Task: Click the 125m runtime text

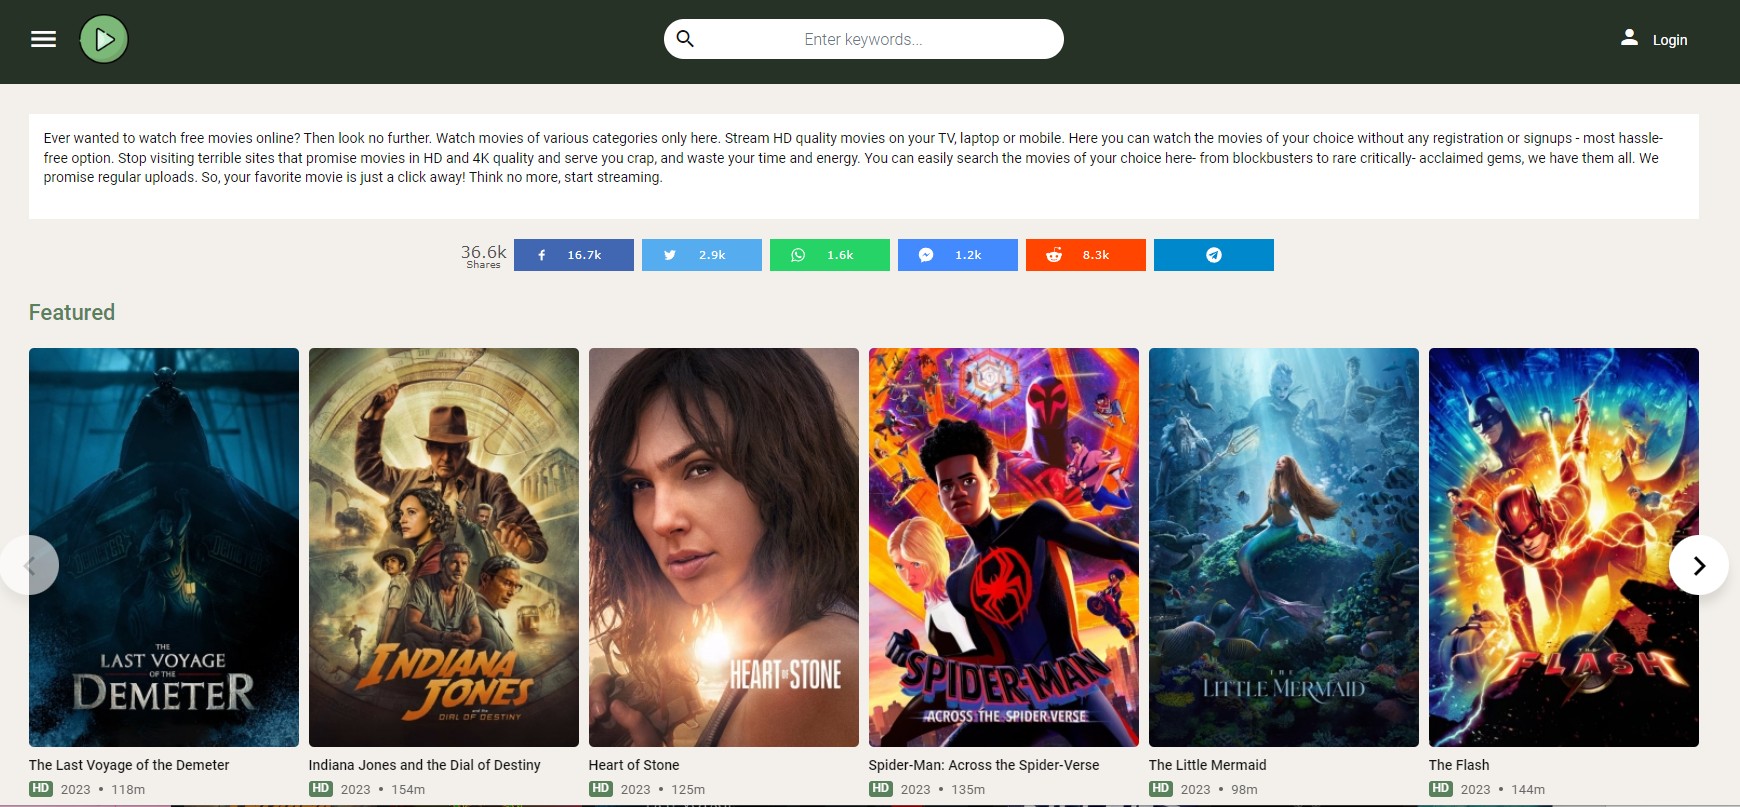Action: 688,789
